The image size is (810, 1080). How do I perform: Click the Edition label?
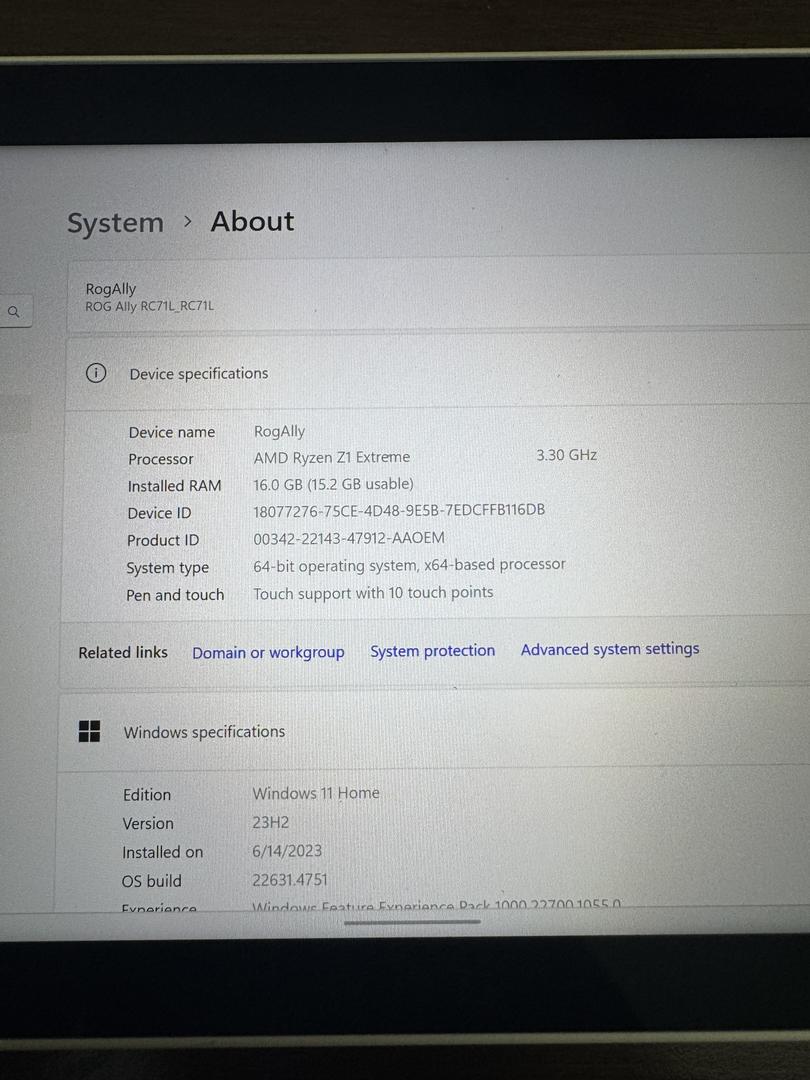(147, 795)
